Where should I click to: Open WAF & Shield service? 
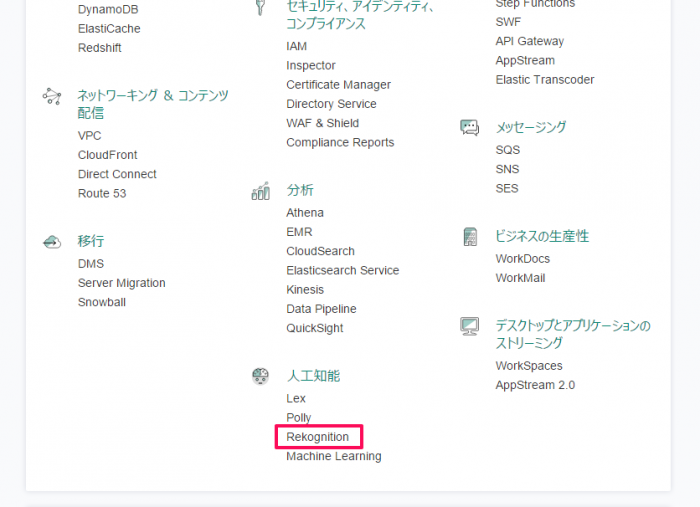click(322, 123)
